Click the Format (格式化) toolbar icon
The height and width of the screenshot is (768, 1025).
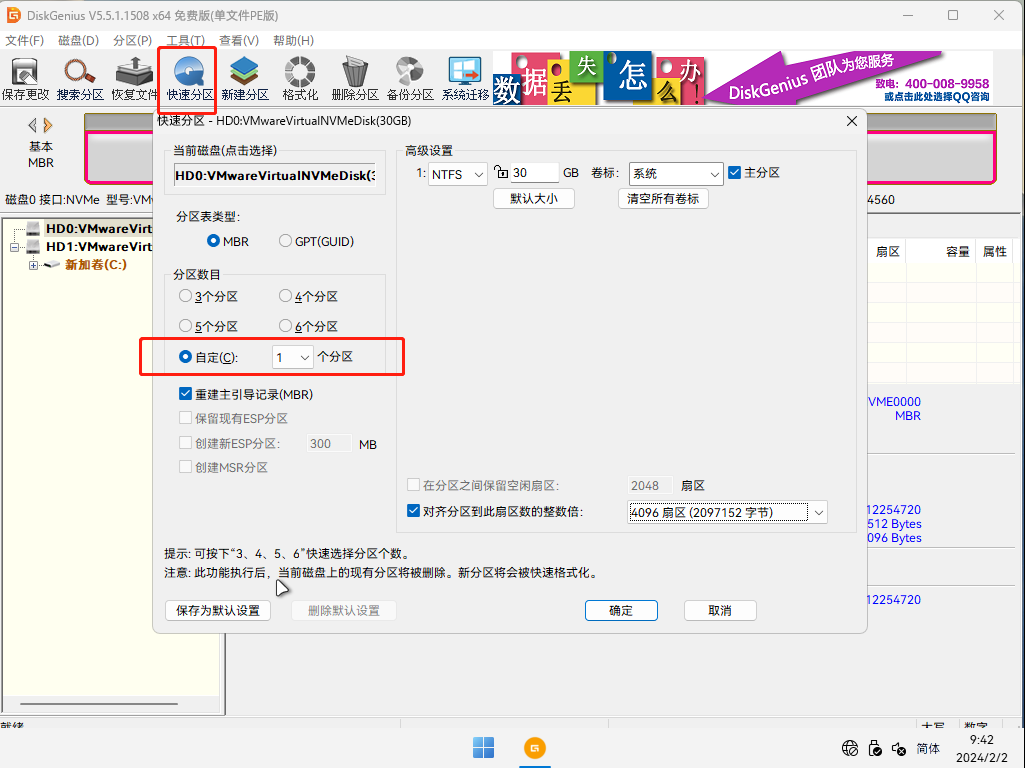pyautogui.click(x=300, y=78)
